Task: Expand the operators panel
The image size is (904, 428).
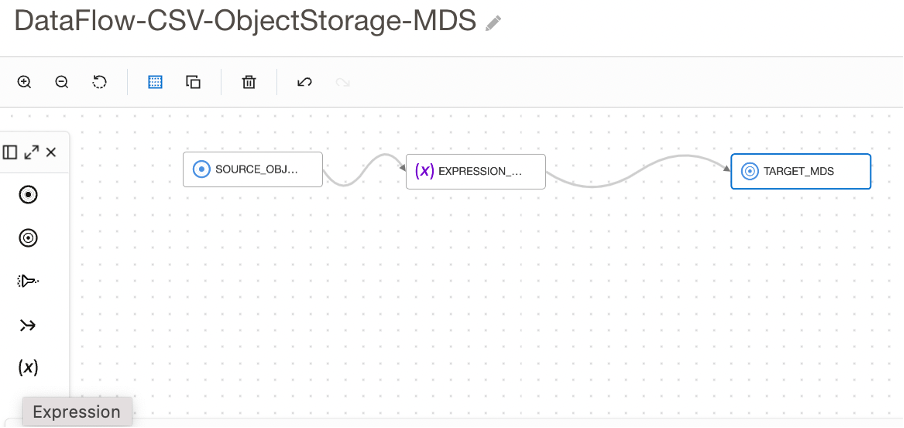Action: [x=31, y=152]
